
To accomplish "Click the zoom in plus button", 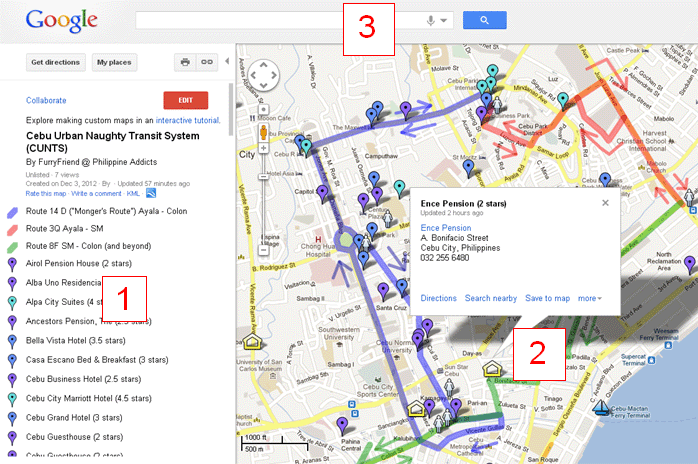I will (x=264, y=148).
